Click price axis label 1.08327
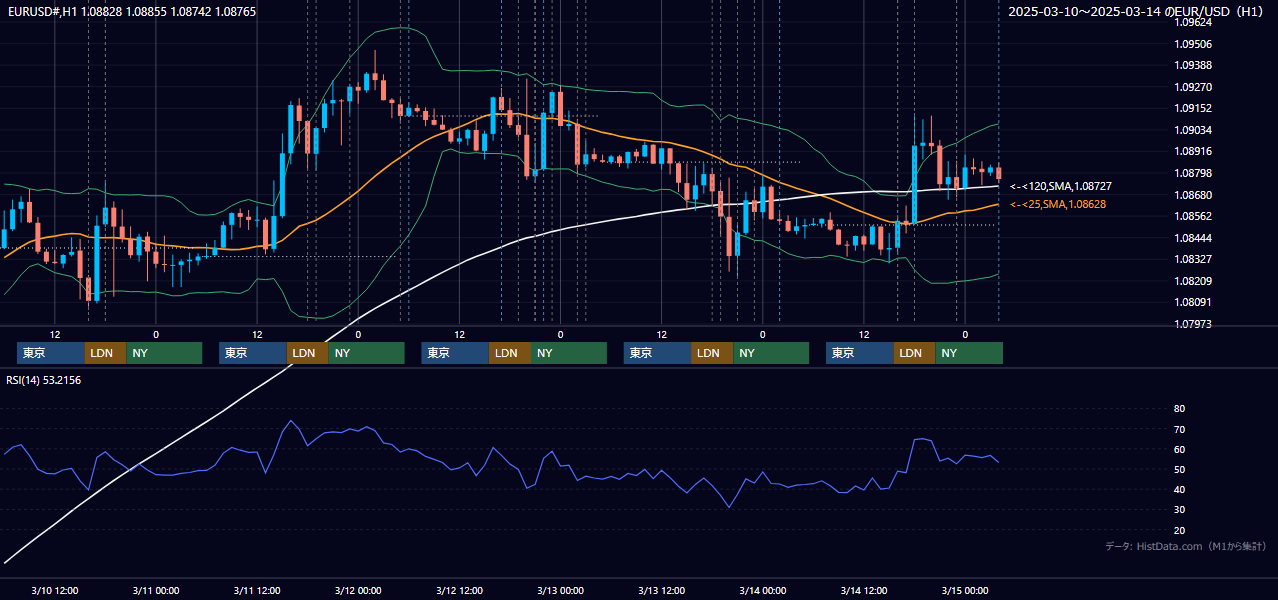Screen dimensions: 1278x600 pos(1192,259)
